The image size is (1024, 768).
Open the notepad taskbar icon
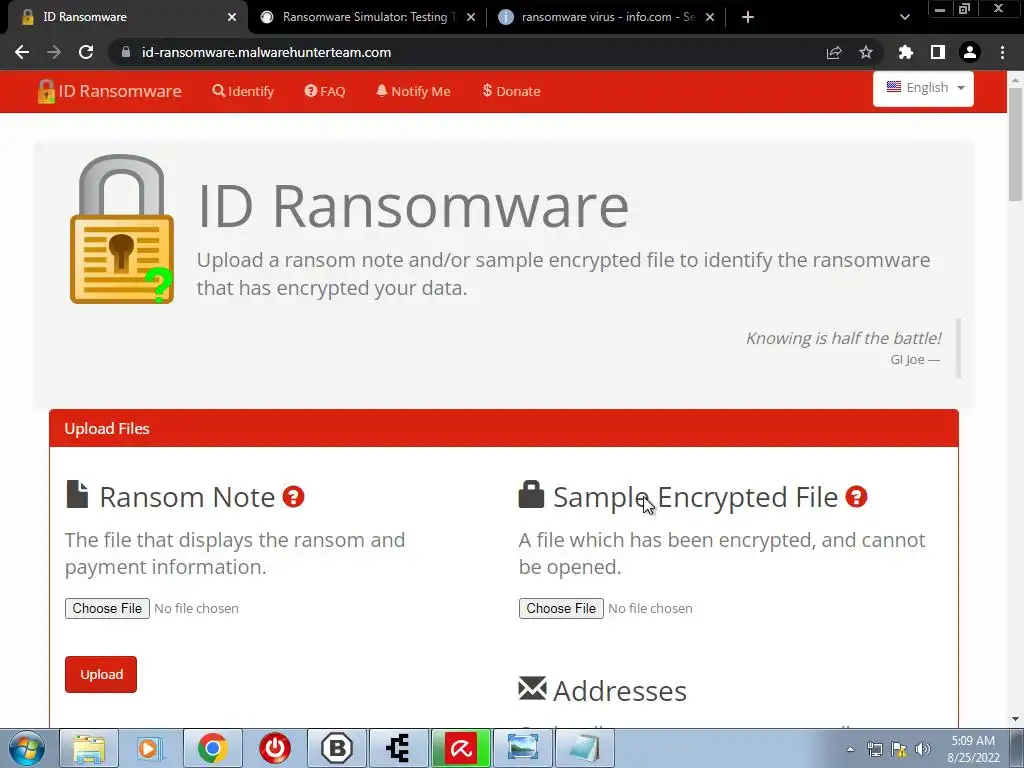pyautogui.click(x=584, y=748)
